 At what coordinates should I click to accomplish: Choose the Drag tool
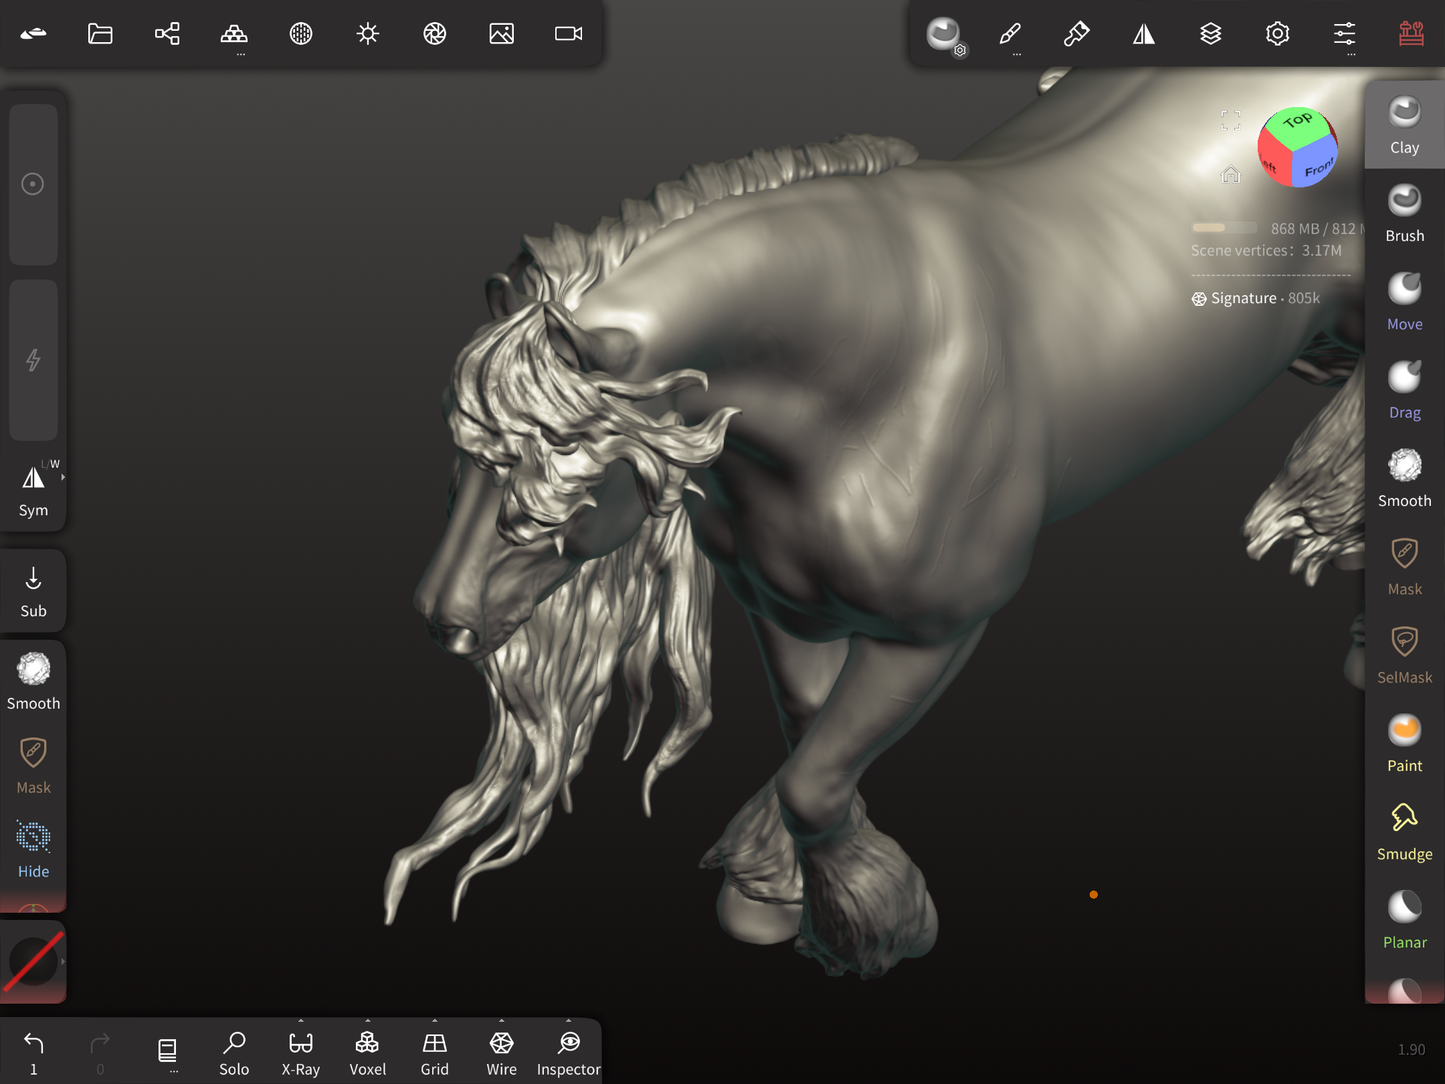click(x=1404, y=390)
